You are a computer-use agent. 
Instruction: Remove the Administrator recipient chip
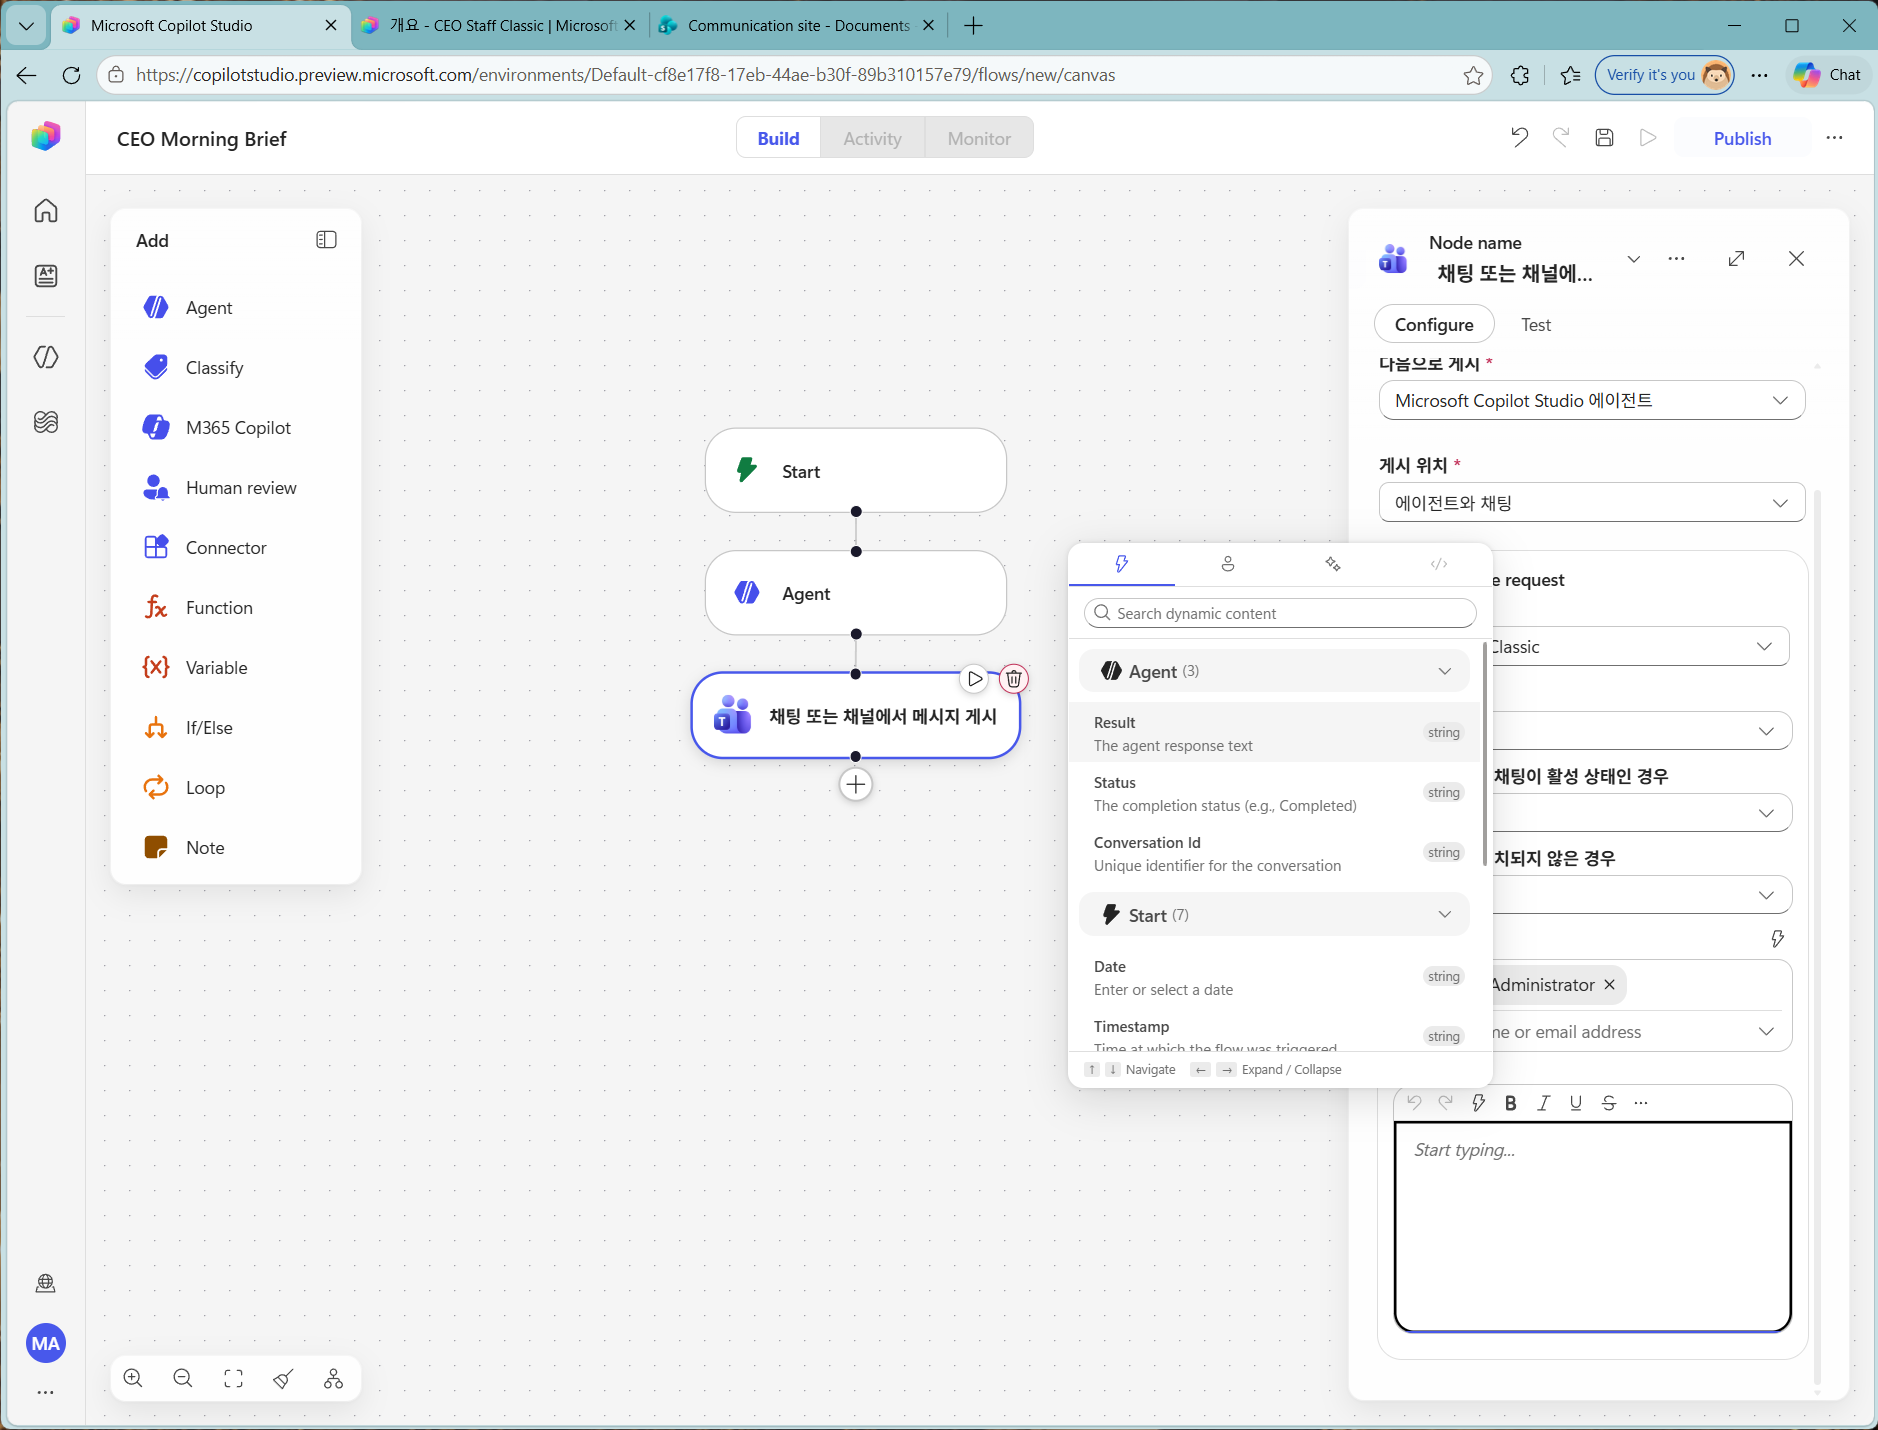[x=1609, y=985]
